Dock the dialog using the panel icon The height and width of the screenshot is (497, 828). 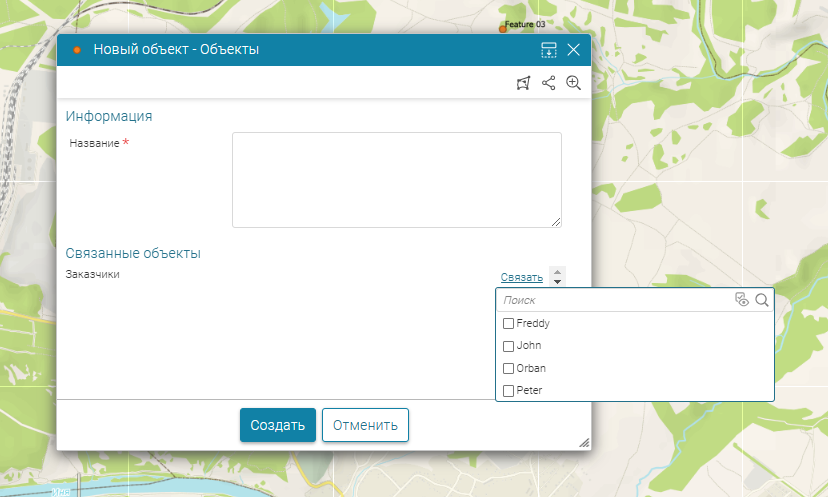click(x=548, y=50)
